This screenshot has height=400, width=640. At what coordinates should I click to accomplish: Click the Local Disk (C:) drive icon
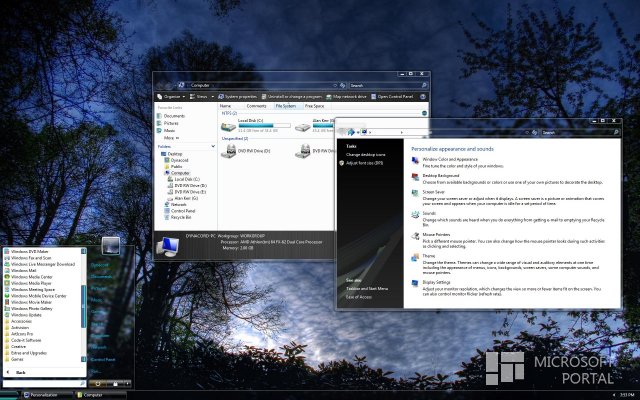(228, 127)
